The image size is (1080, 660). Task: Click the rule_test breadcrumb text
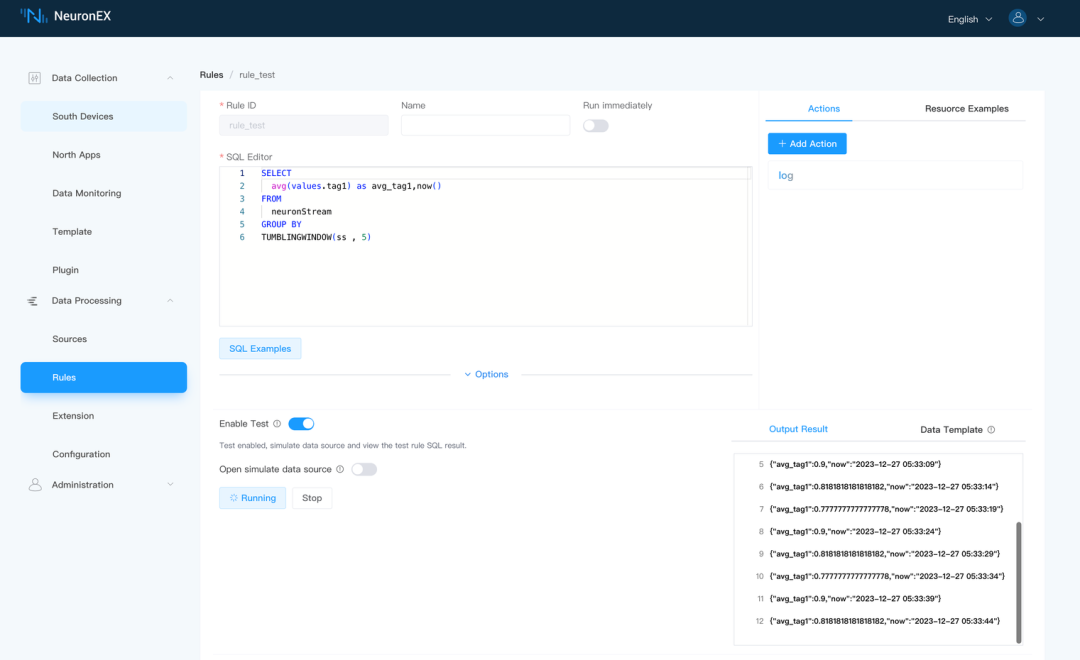[x=257, y=74]
